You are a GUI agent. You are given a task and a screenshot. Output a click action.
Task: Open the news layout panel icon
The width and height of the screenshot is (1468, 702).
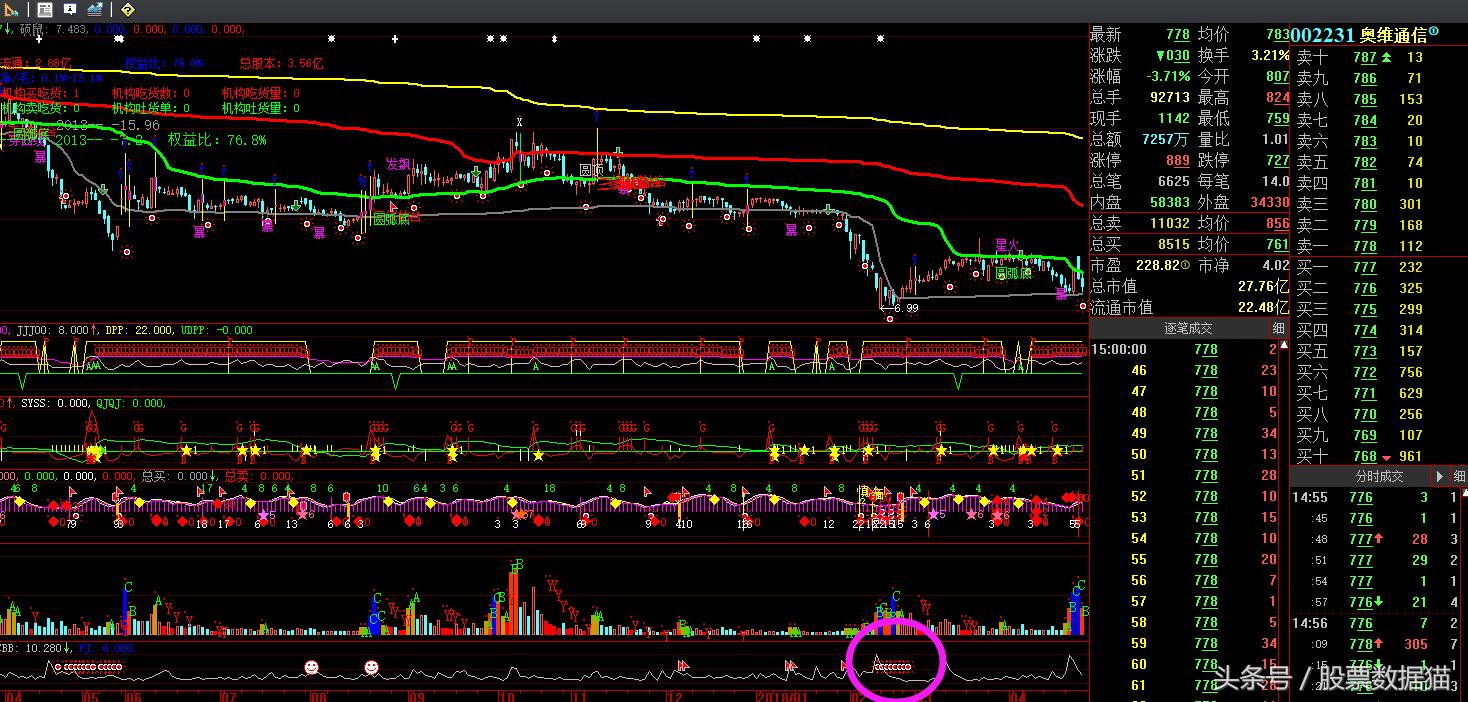pos(45,9)
